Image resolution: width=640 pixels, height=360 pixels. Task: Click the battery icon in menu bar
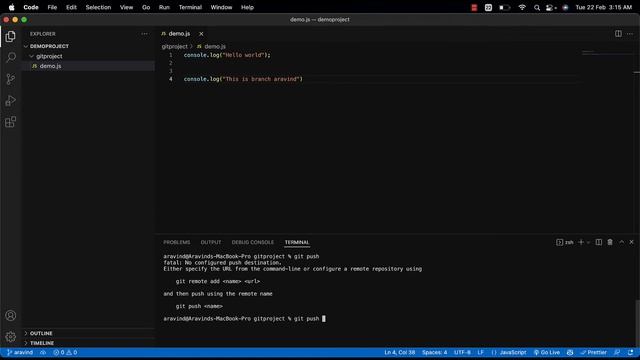tap(504, 7)
